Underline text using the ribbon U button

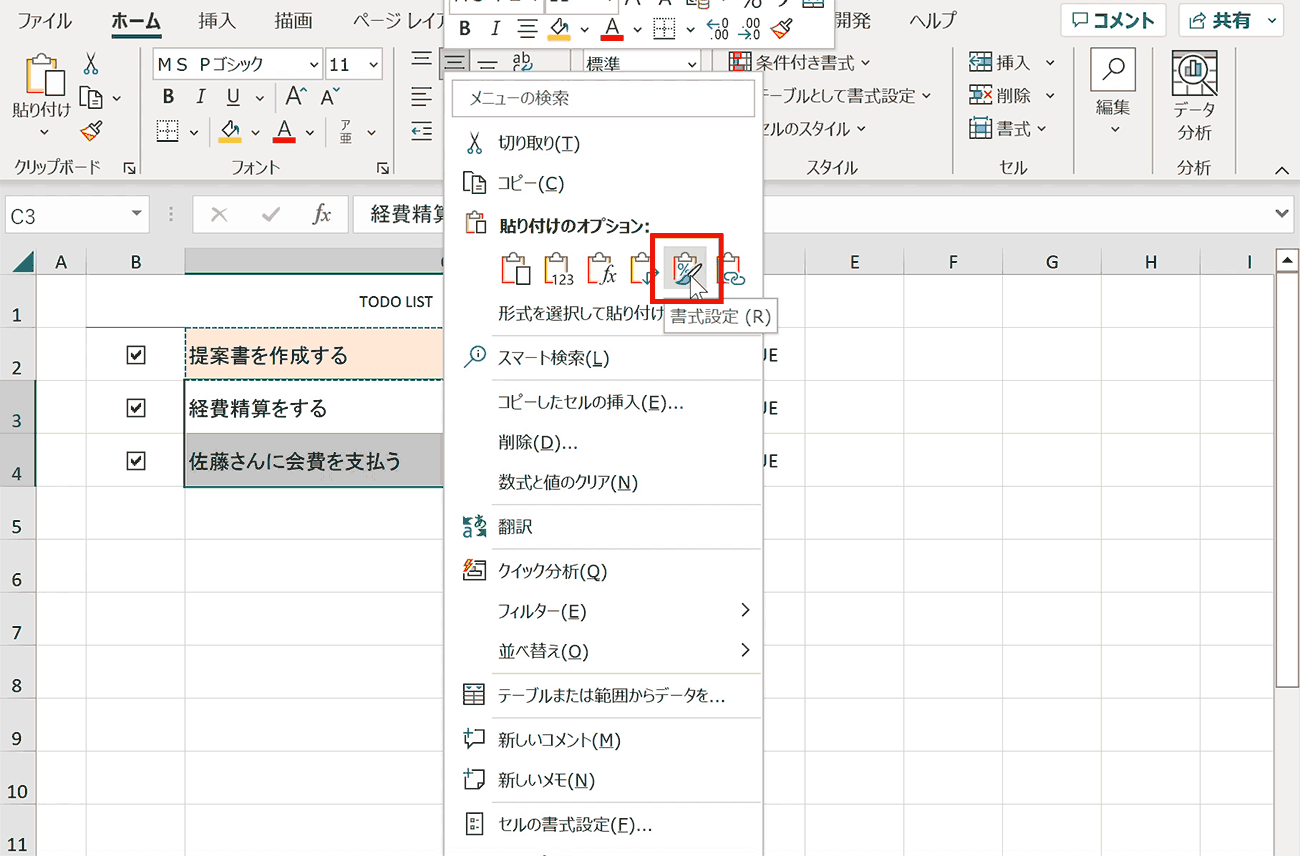point(233,97)
